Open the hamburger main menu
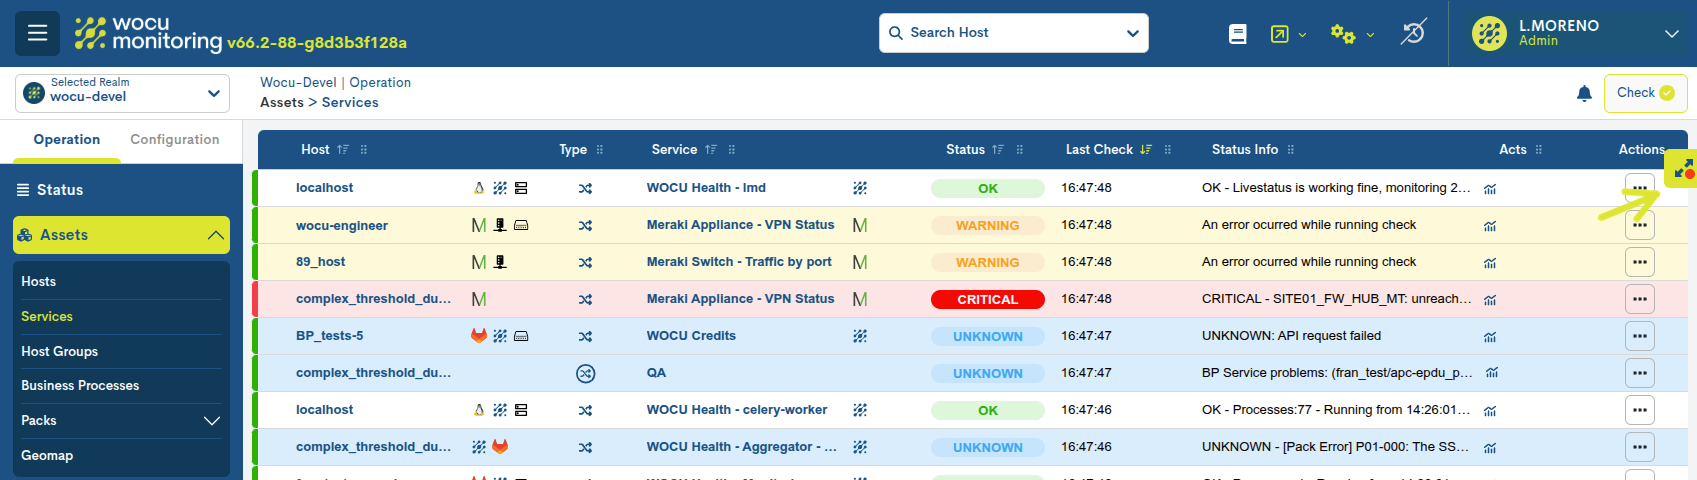The height and width of the screenshot is (480, 1697). click(x=37, y=33)
